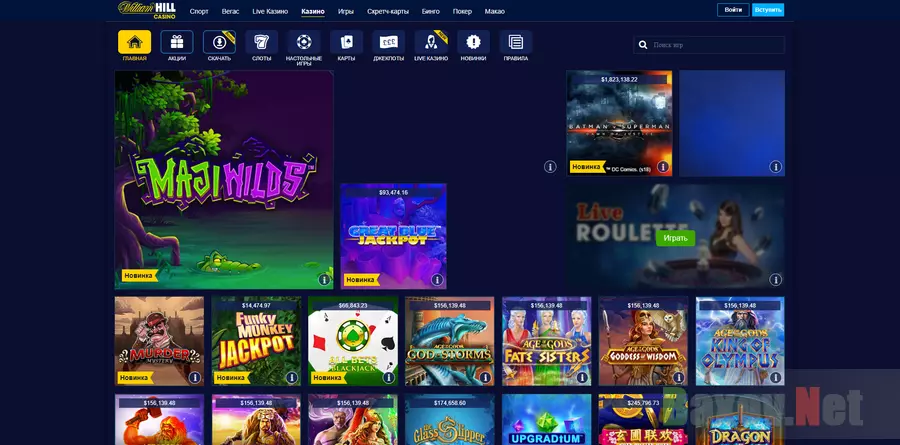Screen dimensions: 900x445
Task: Open Age of Gods Fate Sisters
Action: pos(546,341)
